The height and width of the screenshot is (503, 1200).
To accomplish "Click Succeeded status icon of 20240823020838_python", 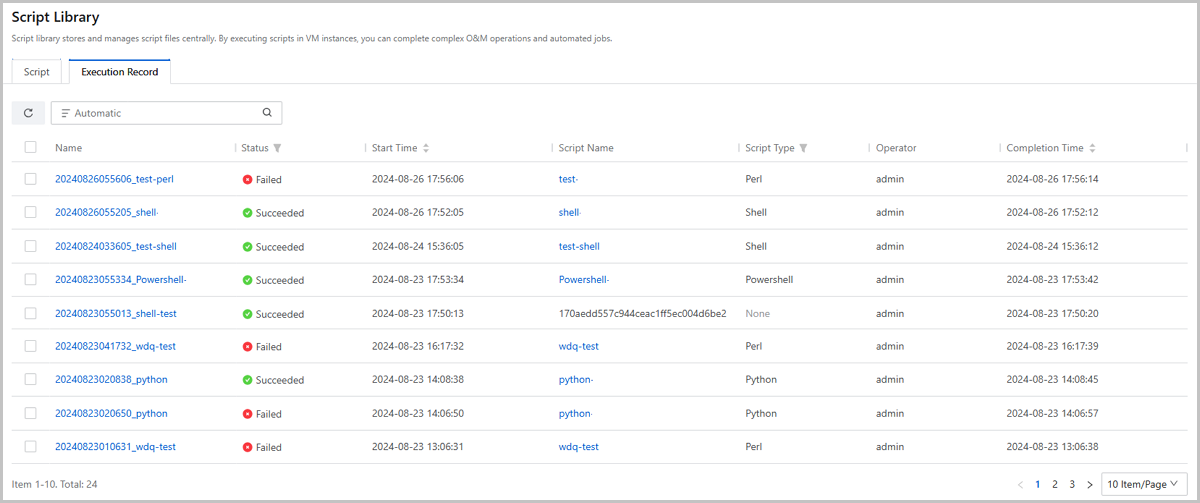I will point(247,380).
